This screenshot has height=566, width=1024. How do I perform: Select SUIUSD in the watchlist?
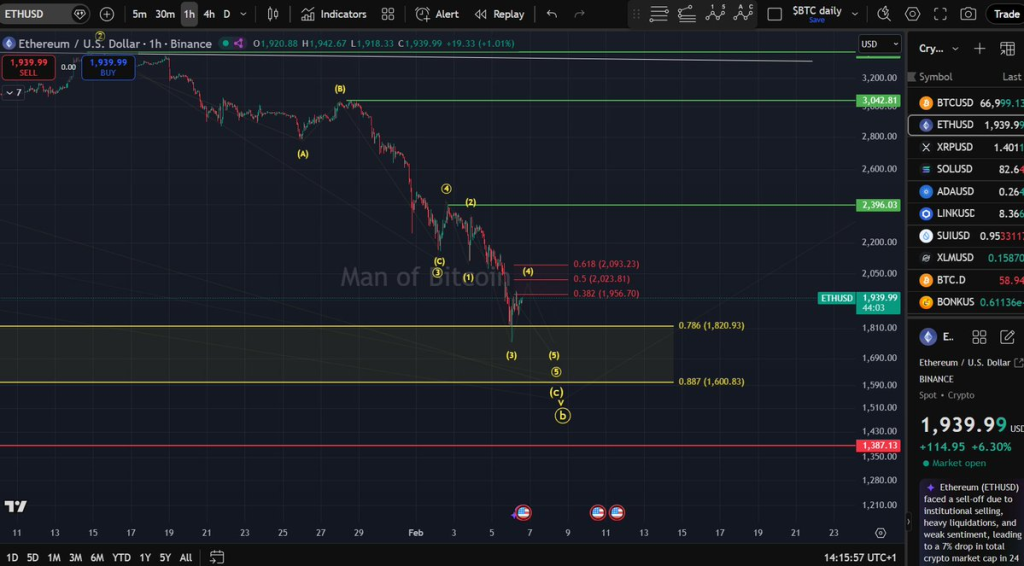click(x=967, y=236)
